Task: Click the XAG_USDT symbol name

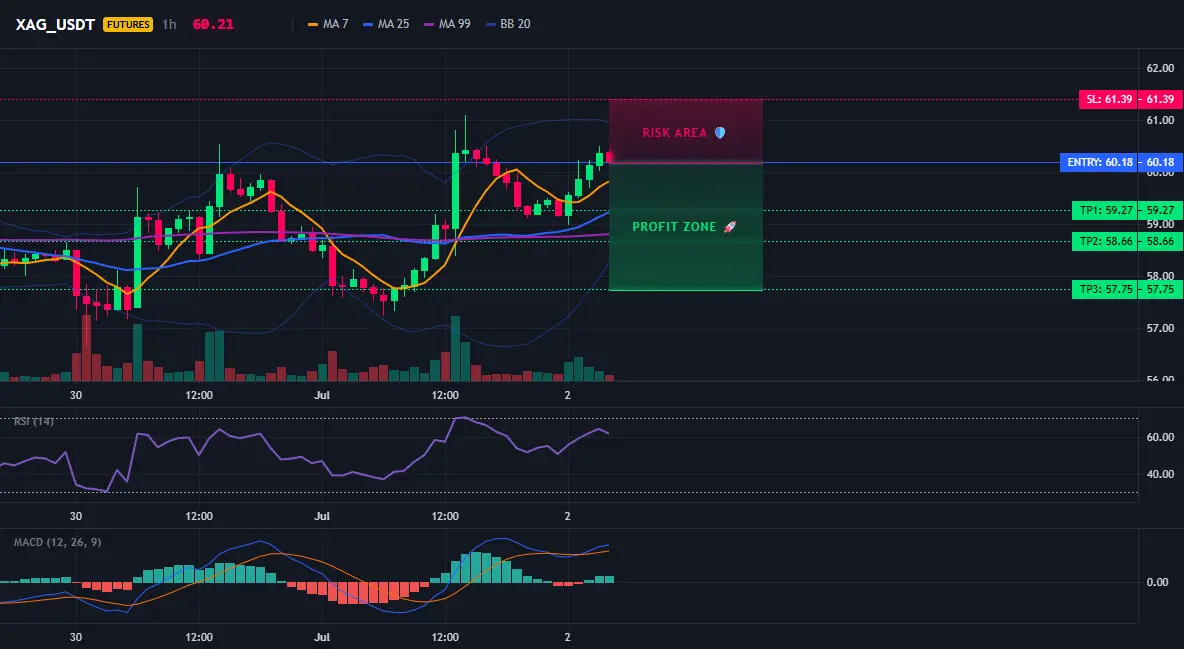Action: (55, 24)
